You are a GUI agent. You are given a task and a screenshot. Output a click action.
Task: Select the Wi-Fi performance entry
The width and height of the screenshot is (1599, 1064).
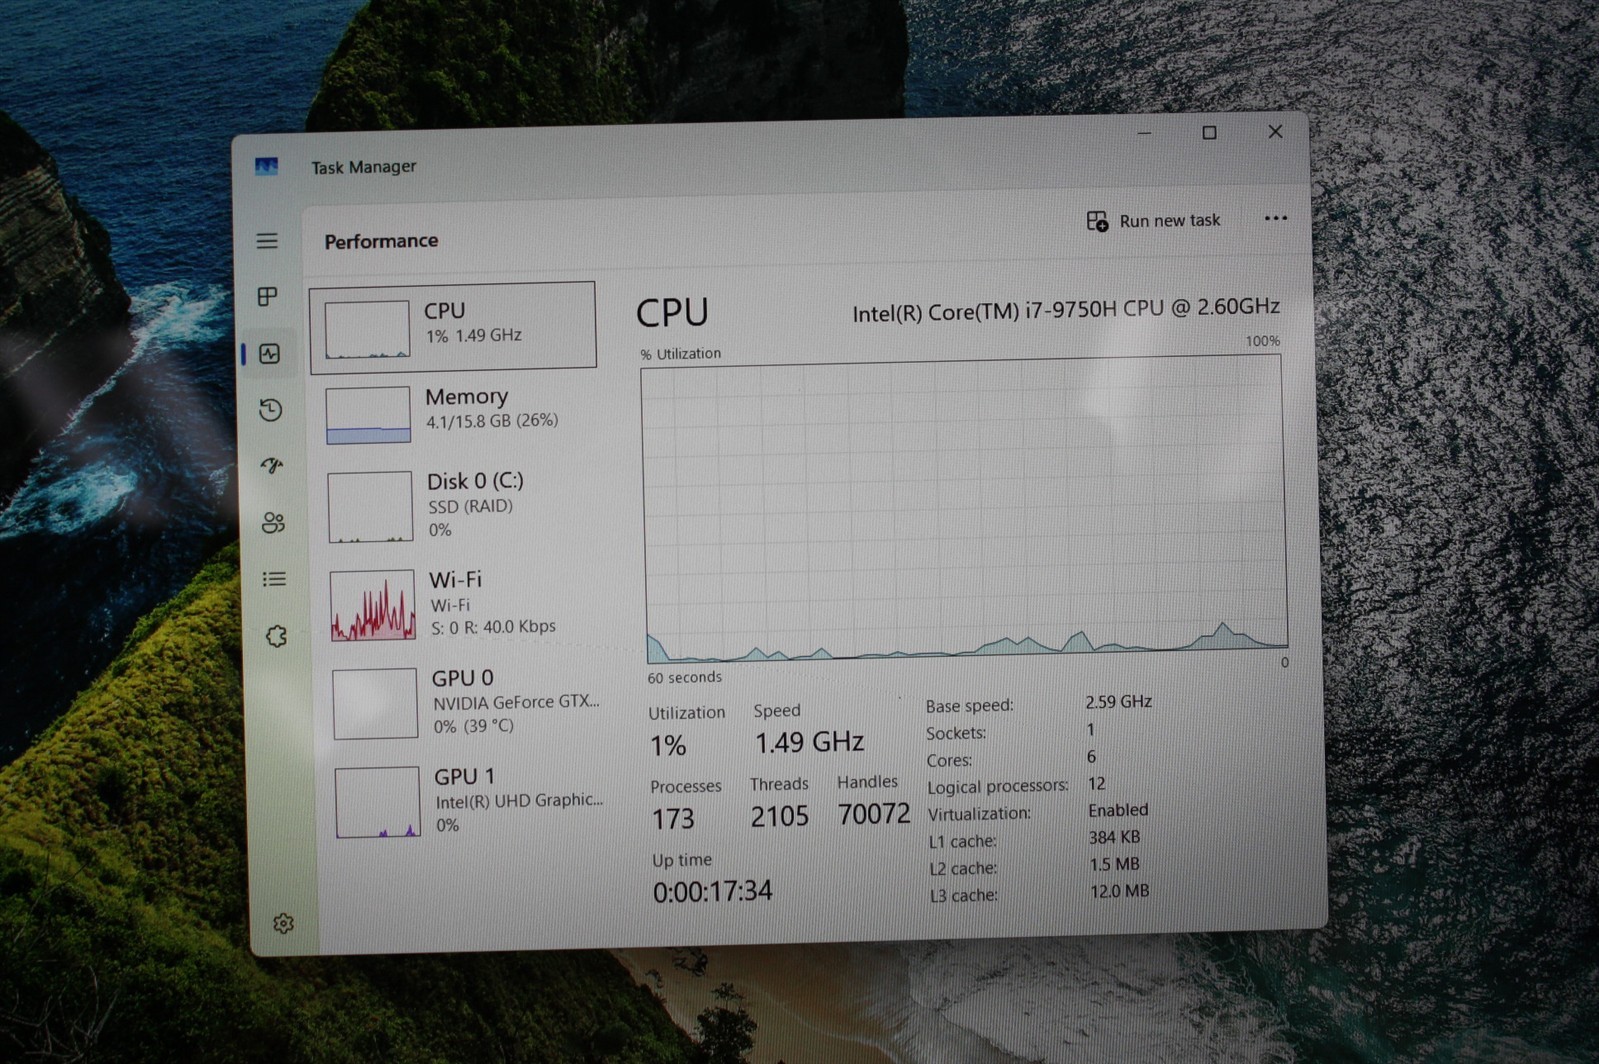coord(460,604)
